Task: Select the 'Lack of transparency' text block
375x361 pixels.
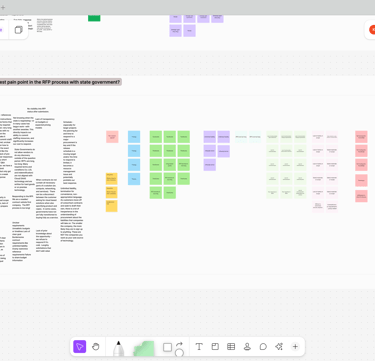Action: (45, 123)
